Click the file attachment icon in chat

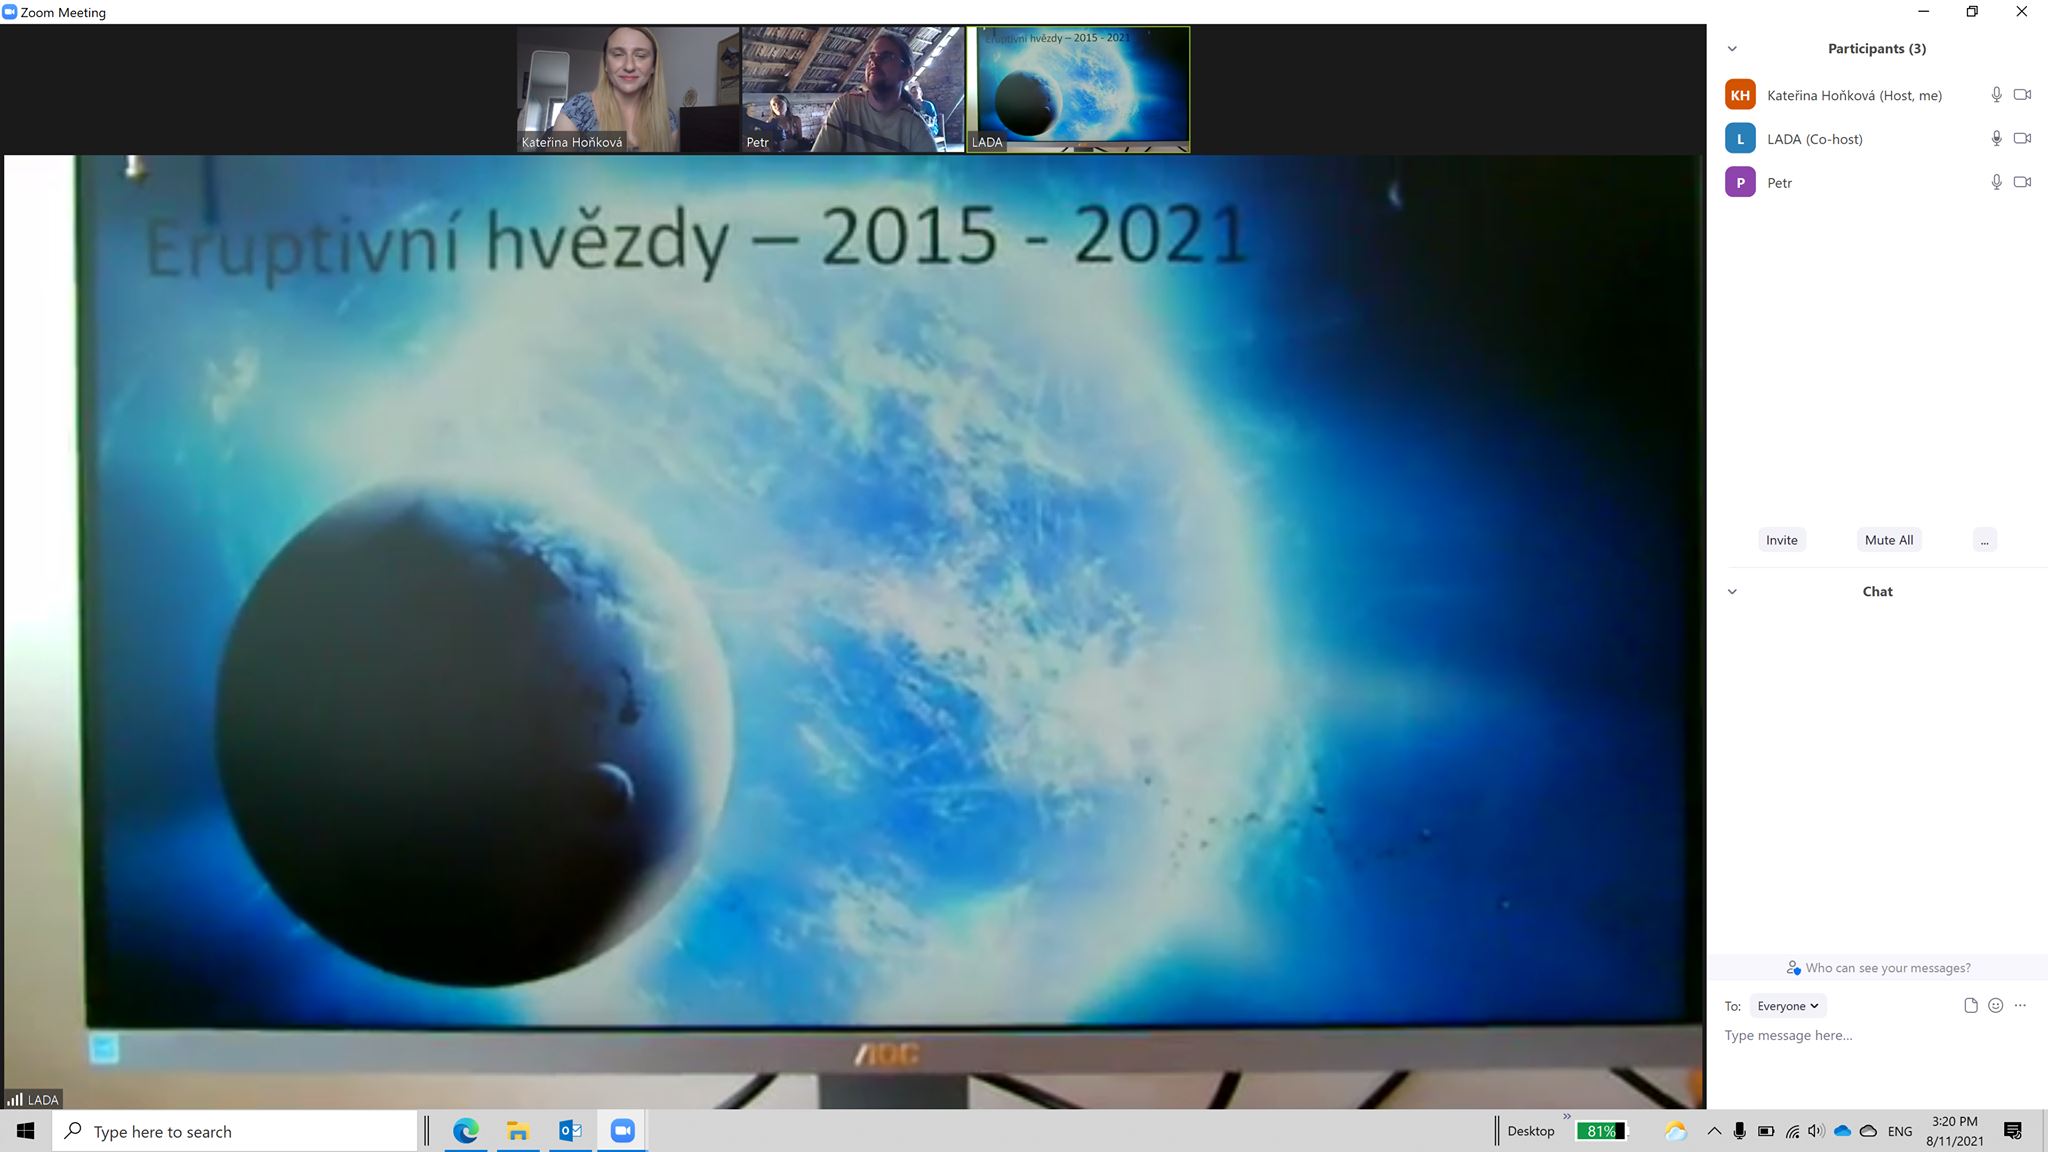tap(1970, 1006)
